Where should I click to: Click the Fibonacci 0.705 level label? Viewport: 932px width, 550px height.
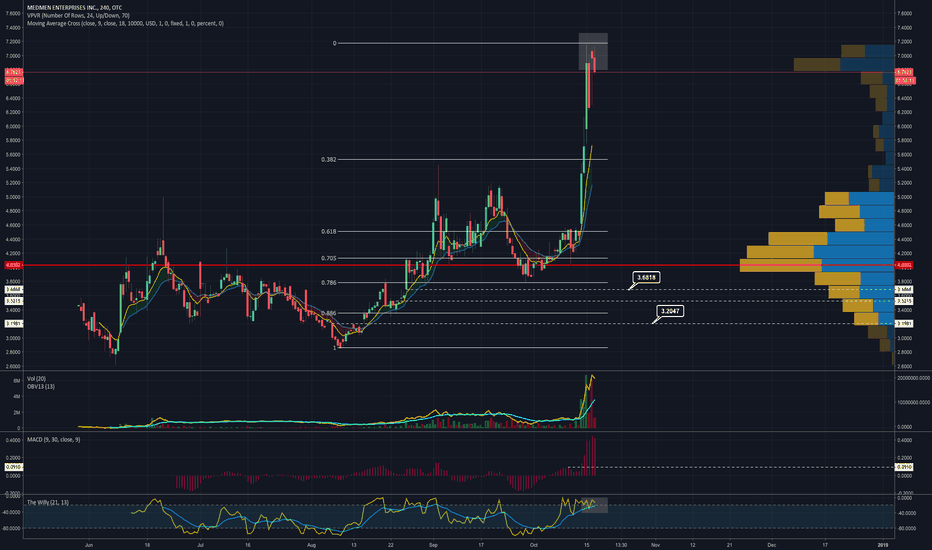[x=329, y=258]
